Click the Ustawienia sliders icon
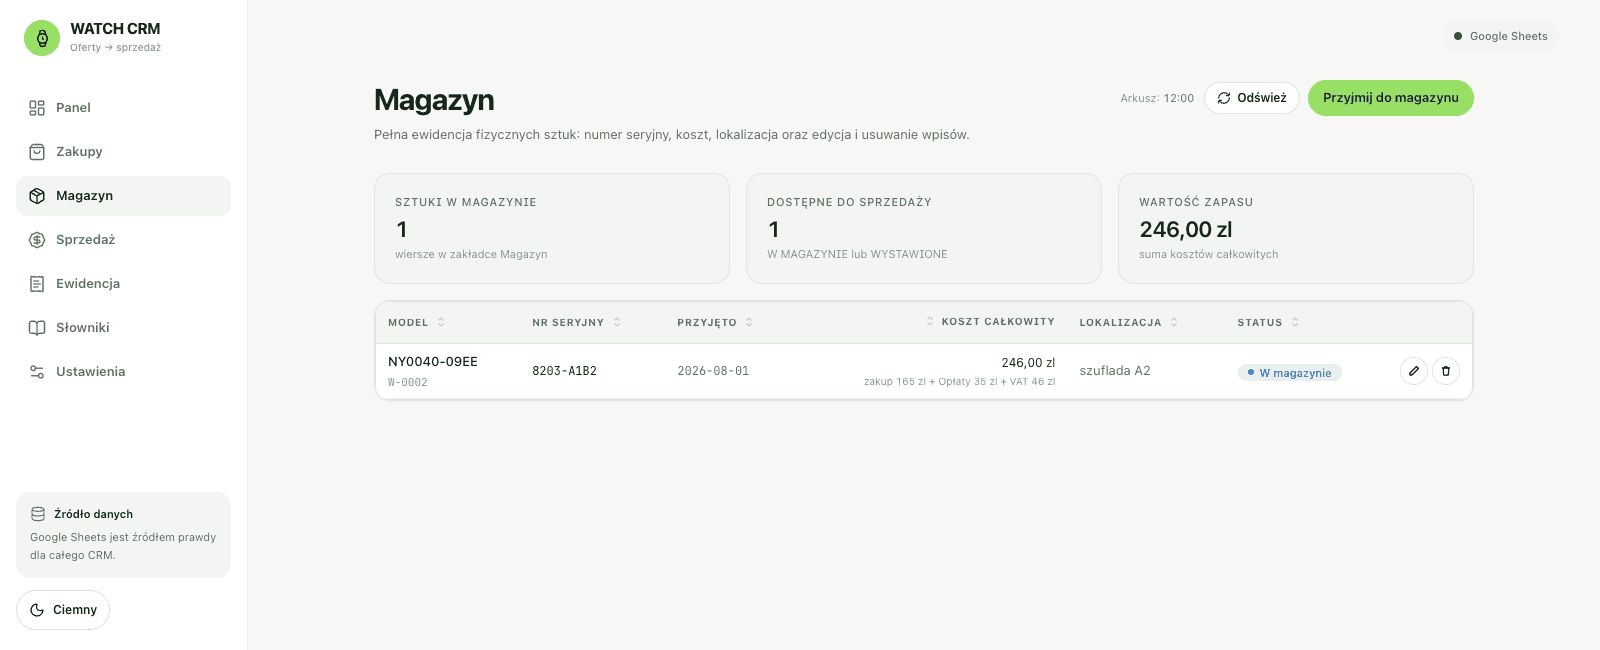Viewport: 1600px width, 650px height. pyautogui.click(x=37, y=372)
